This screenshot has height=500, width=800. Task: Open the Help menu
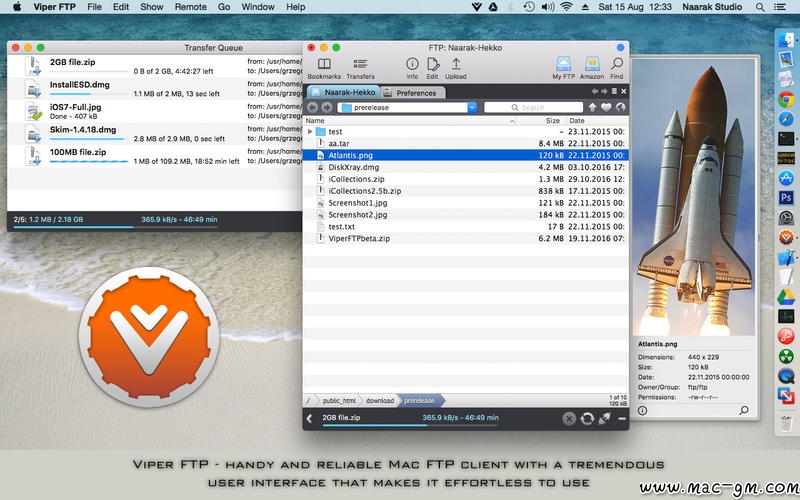[x=295, y=7]
